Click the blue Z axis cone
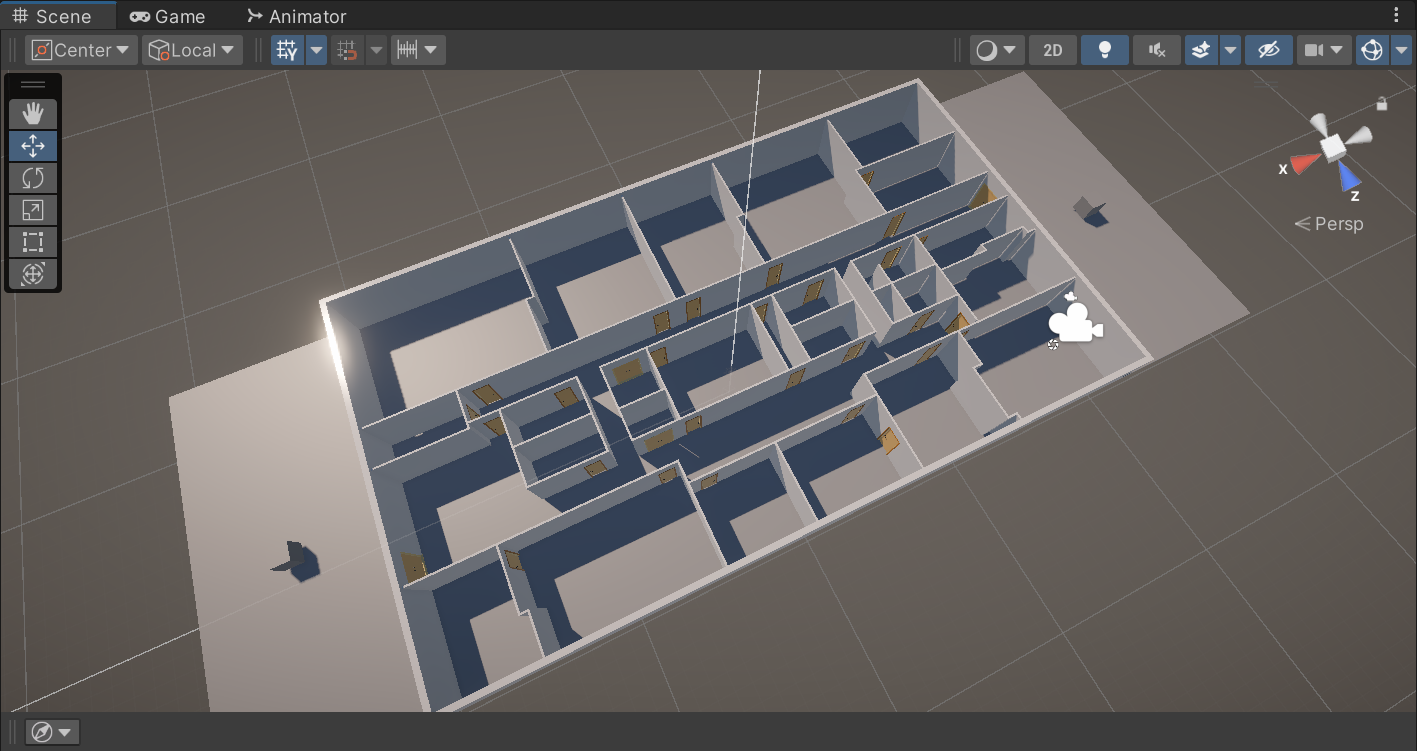 click(1349, 178)
